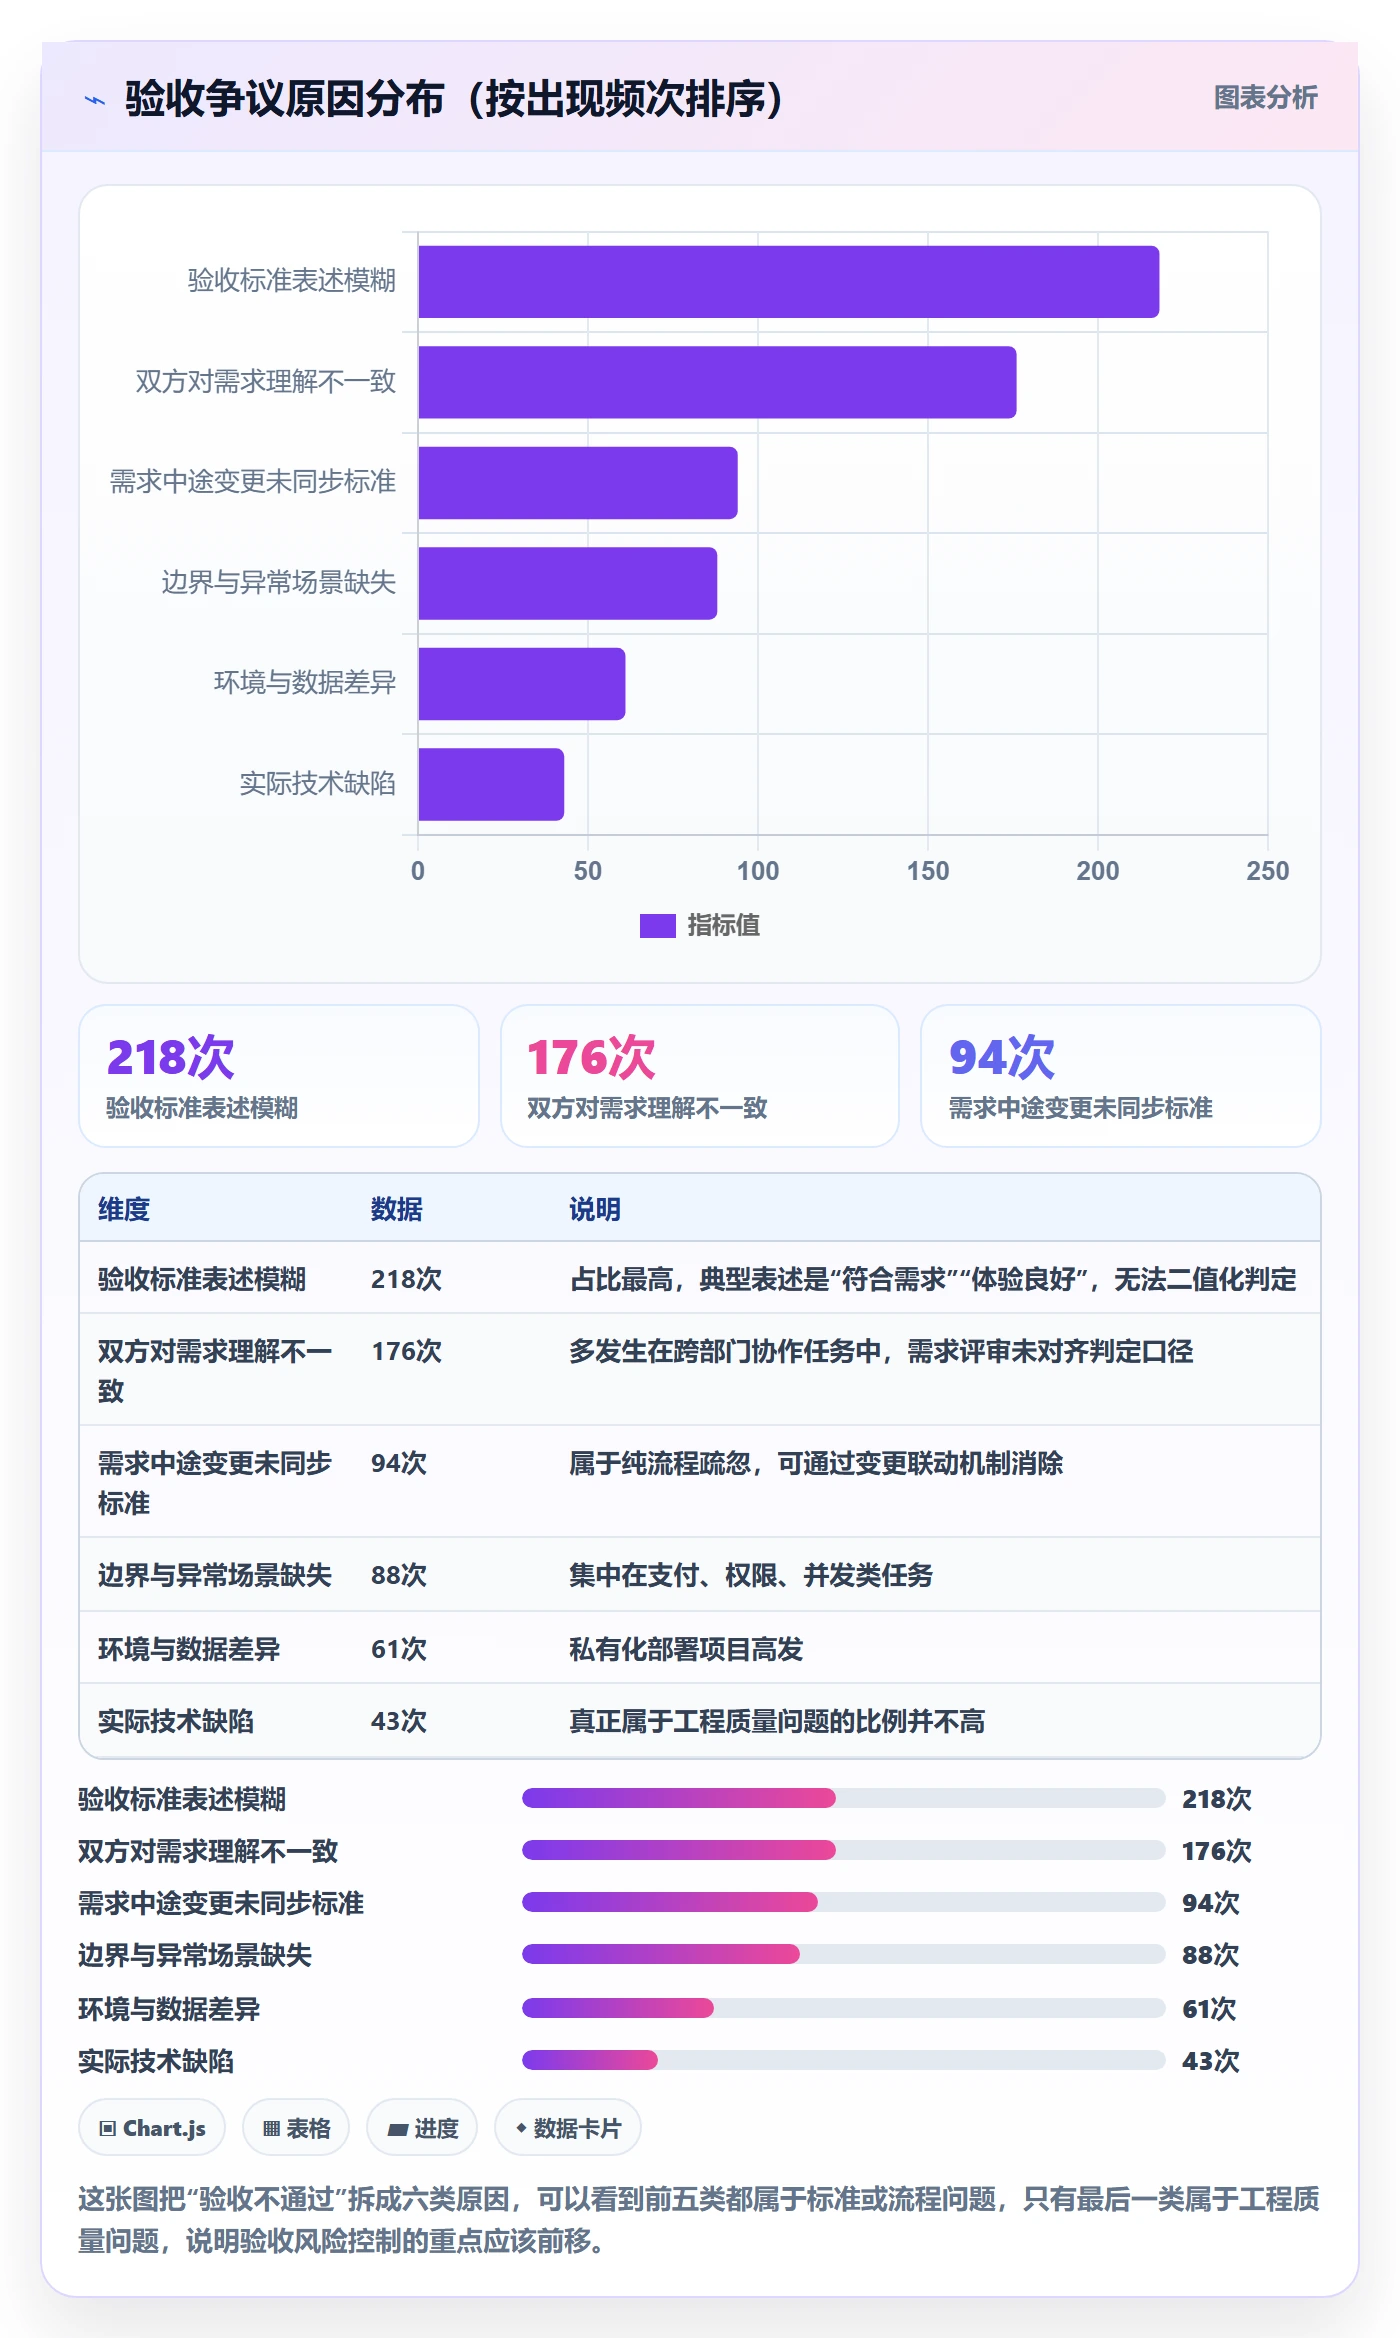Click the bar for 验收标准表述模糊
The height and width of the screenshot is (2338, 1400).
point(788,282)
